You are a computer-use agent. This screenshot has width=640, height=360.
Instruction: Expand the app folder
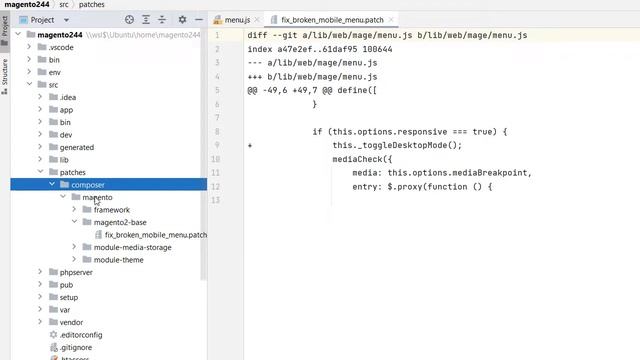pyautogui.click(x=40, y=109)
